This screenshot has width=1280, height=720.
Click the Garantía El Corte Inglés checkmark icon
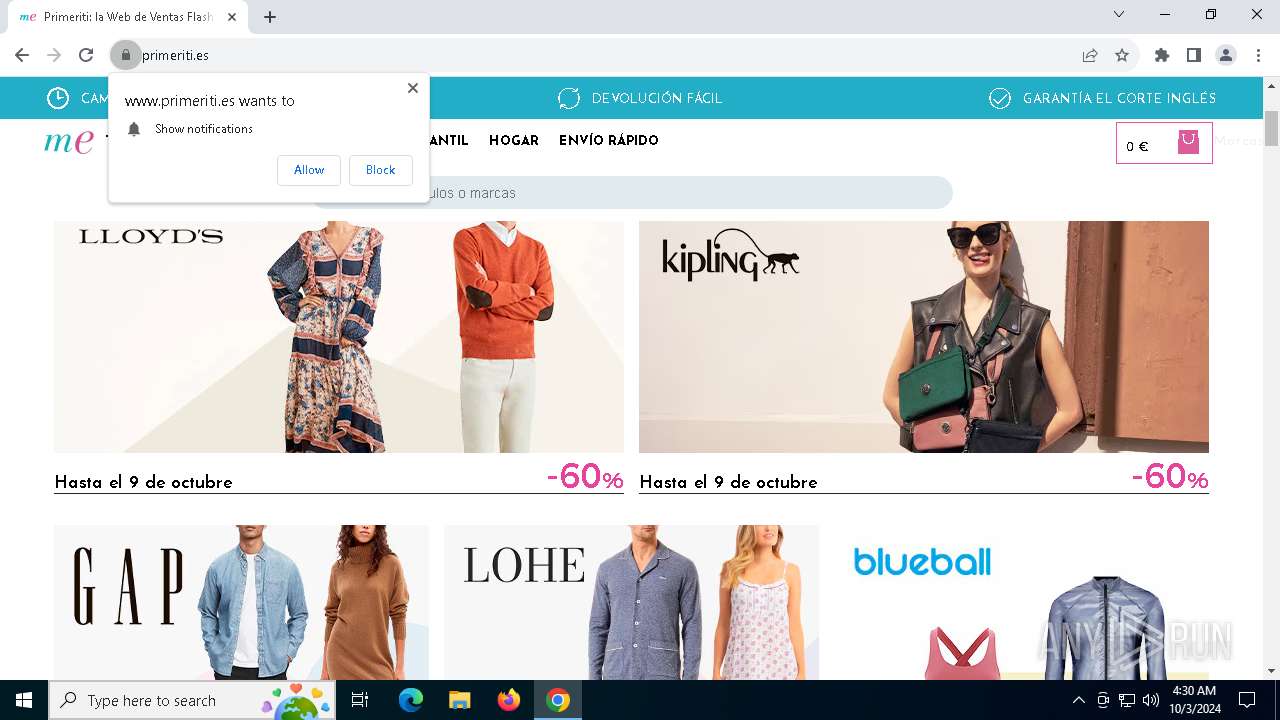(x=999, y=98)
